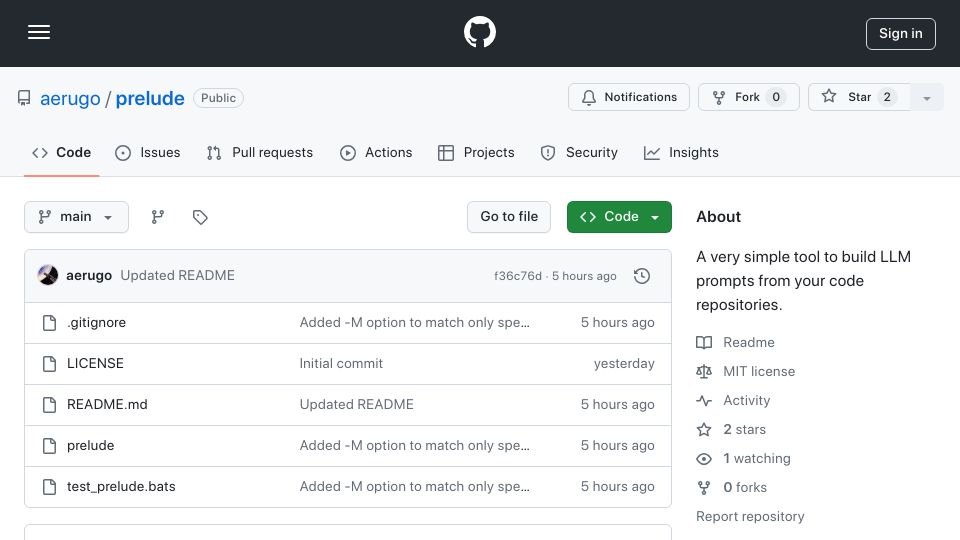Screen dimensions: 960x540
Task: Open the Insights tab
Action: (x=681, y=152)
